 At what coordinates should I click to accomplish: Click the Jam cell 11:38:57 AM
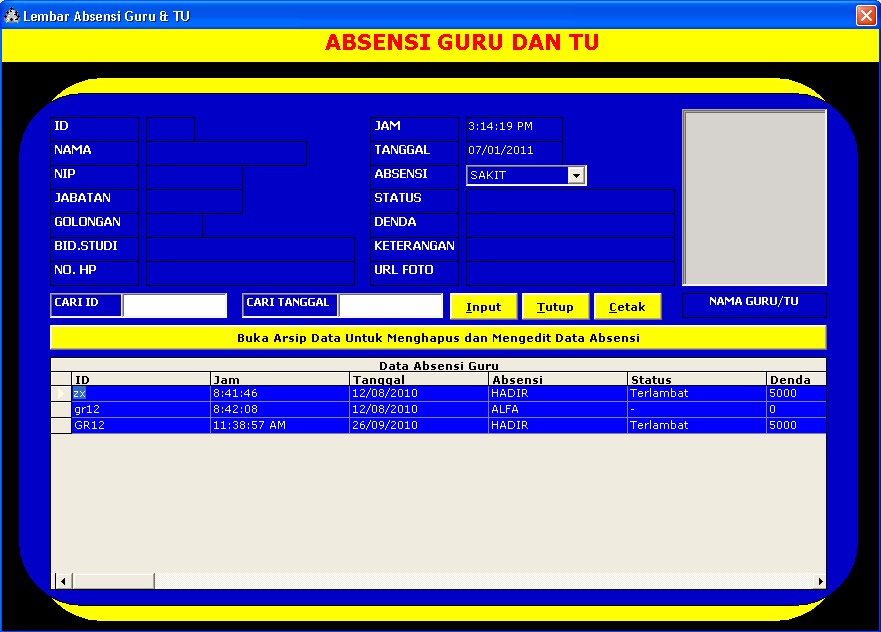click(x=280, y=425)
